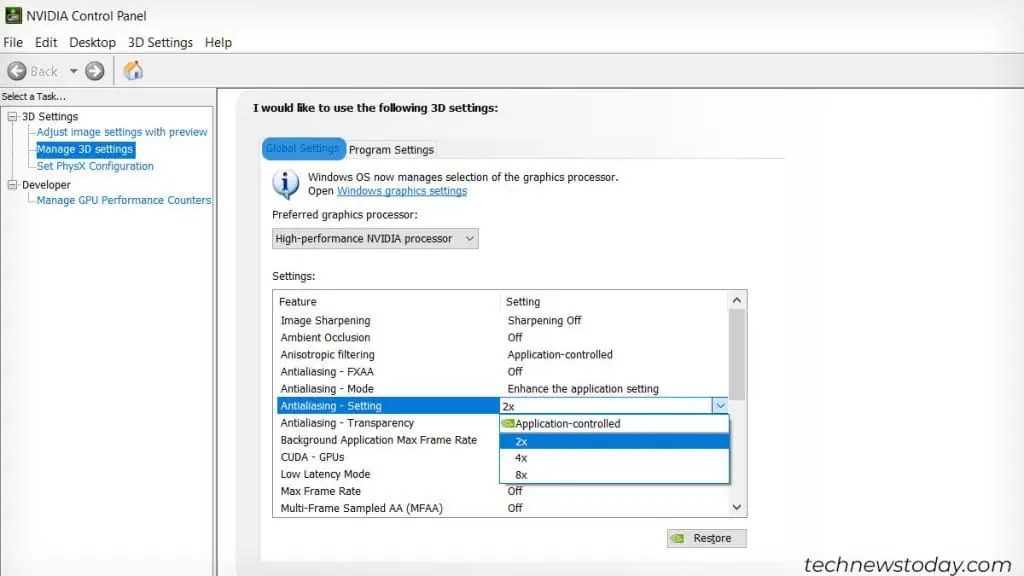Open the 3D Settings menu

coord(159,42)
